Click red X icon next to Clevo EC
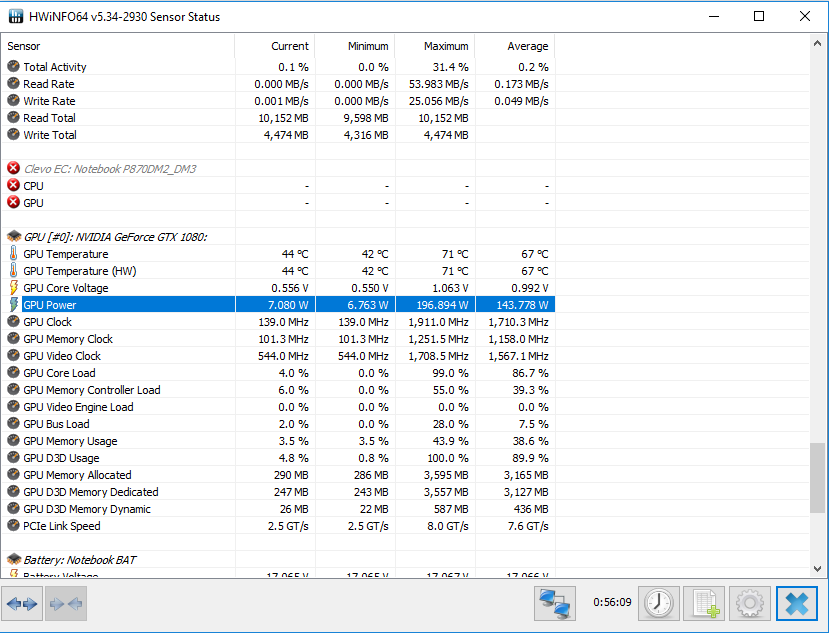 coord(13,169)
